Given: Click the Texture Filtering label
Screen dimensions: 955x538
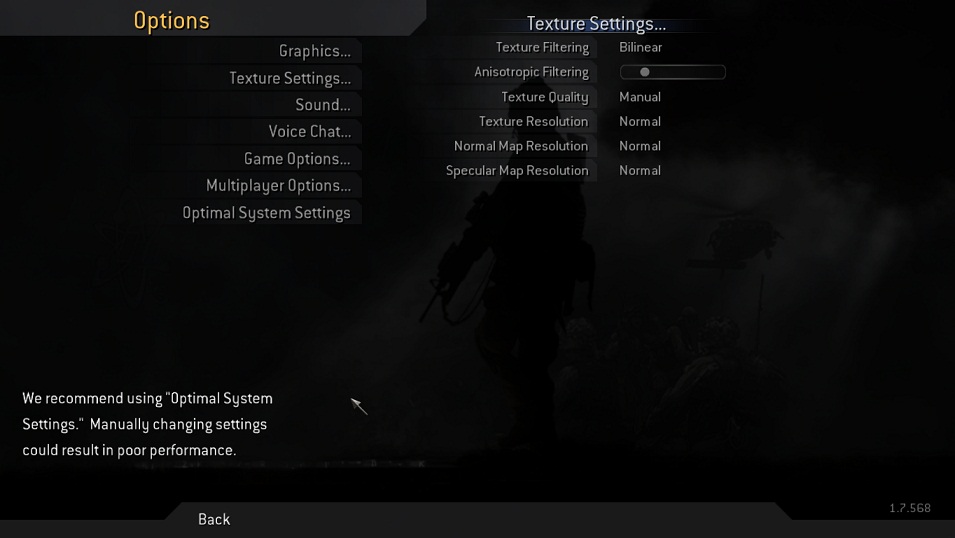Looking at the screenshot, I should [542, 48].
